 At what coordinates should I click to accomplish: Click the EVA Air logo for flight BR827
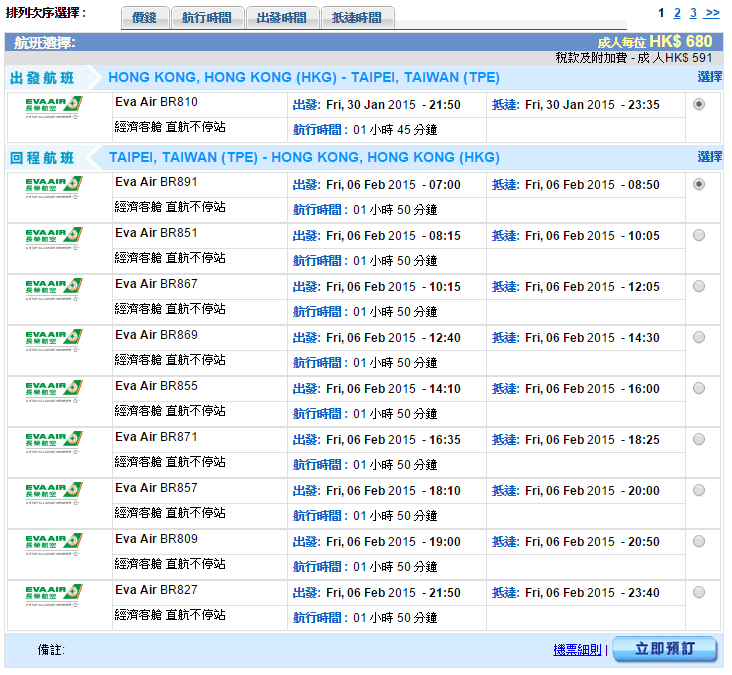54,595
